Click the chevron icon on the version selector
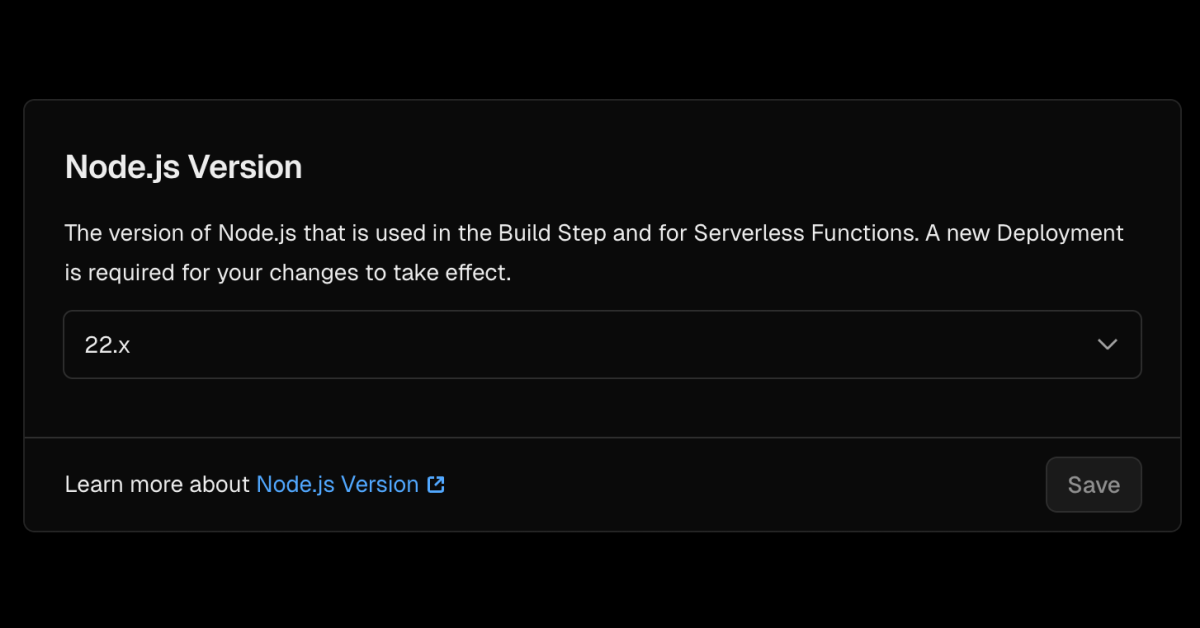Image resolution: width=1200 pixels, height=628 pixels. tap(1106, 344)
